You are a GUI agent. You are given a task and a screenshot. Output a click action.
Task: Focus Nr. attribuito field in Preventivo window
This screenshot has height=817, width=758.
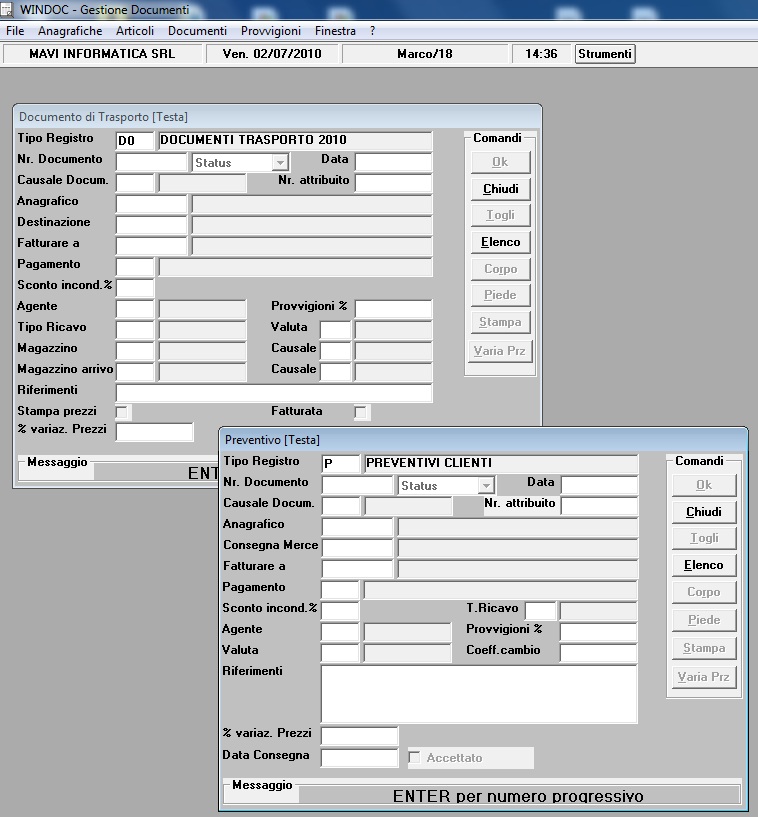point(599,506)
